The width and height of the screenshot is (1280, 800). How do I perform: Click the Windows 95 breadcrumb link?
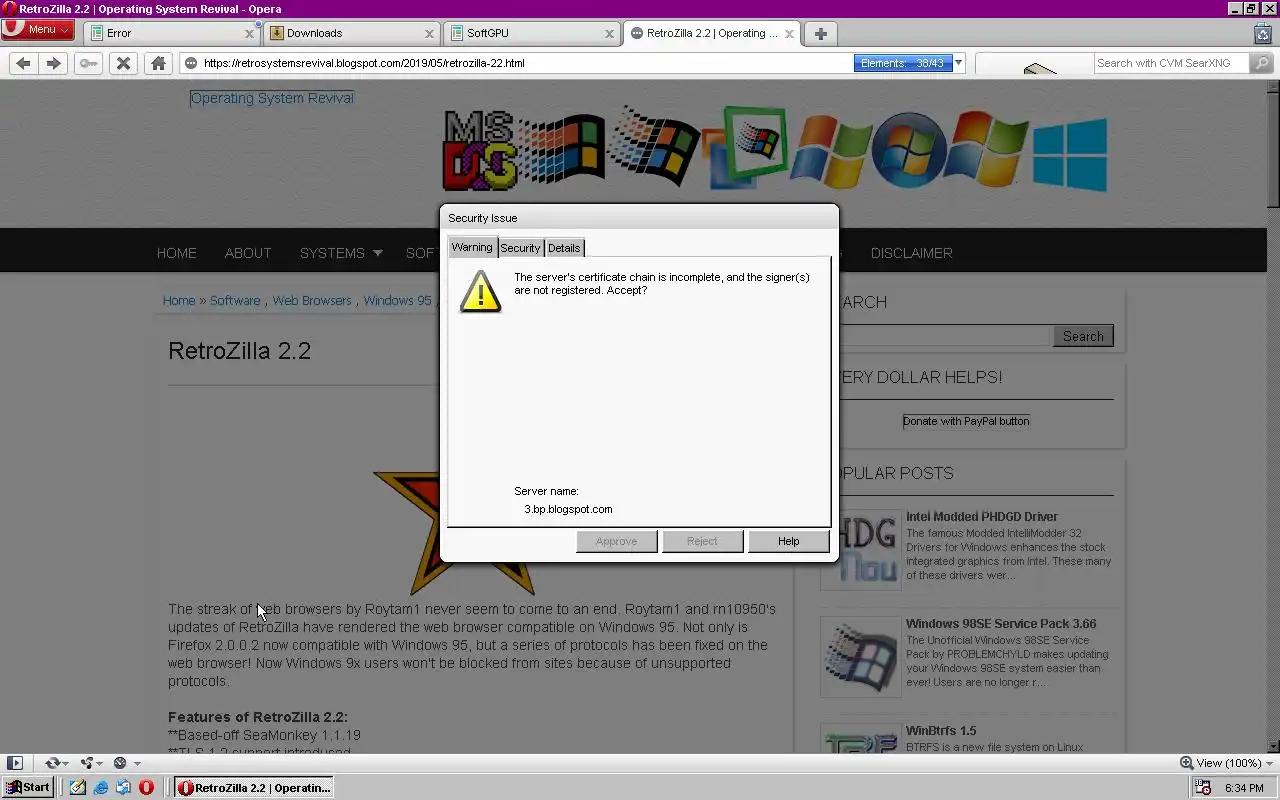point(397,300)
